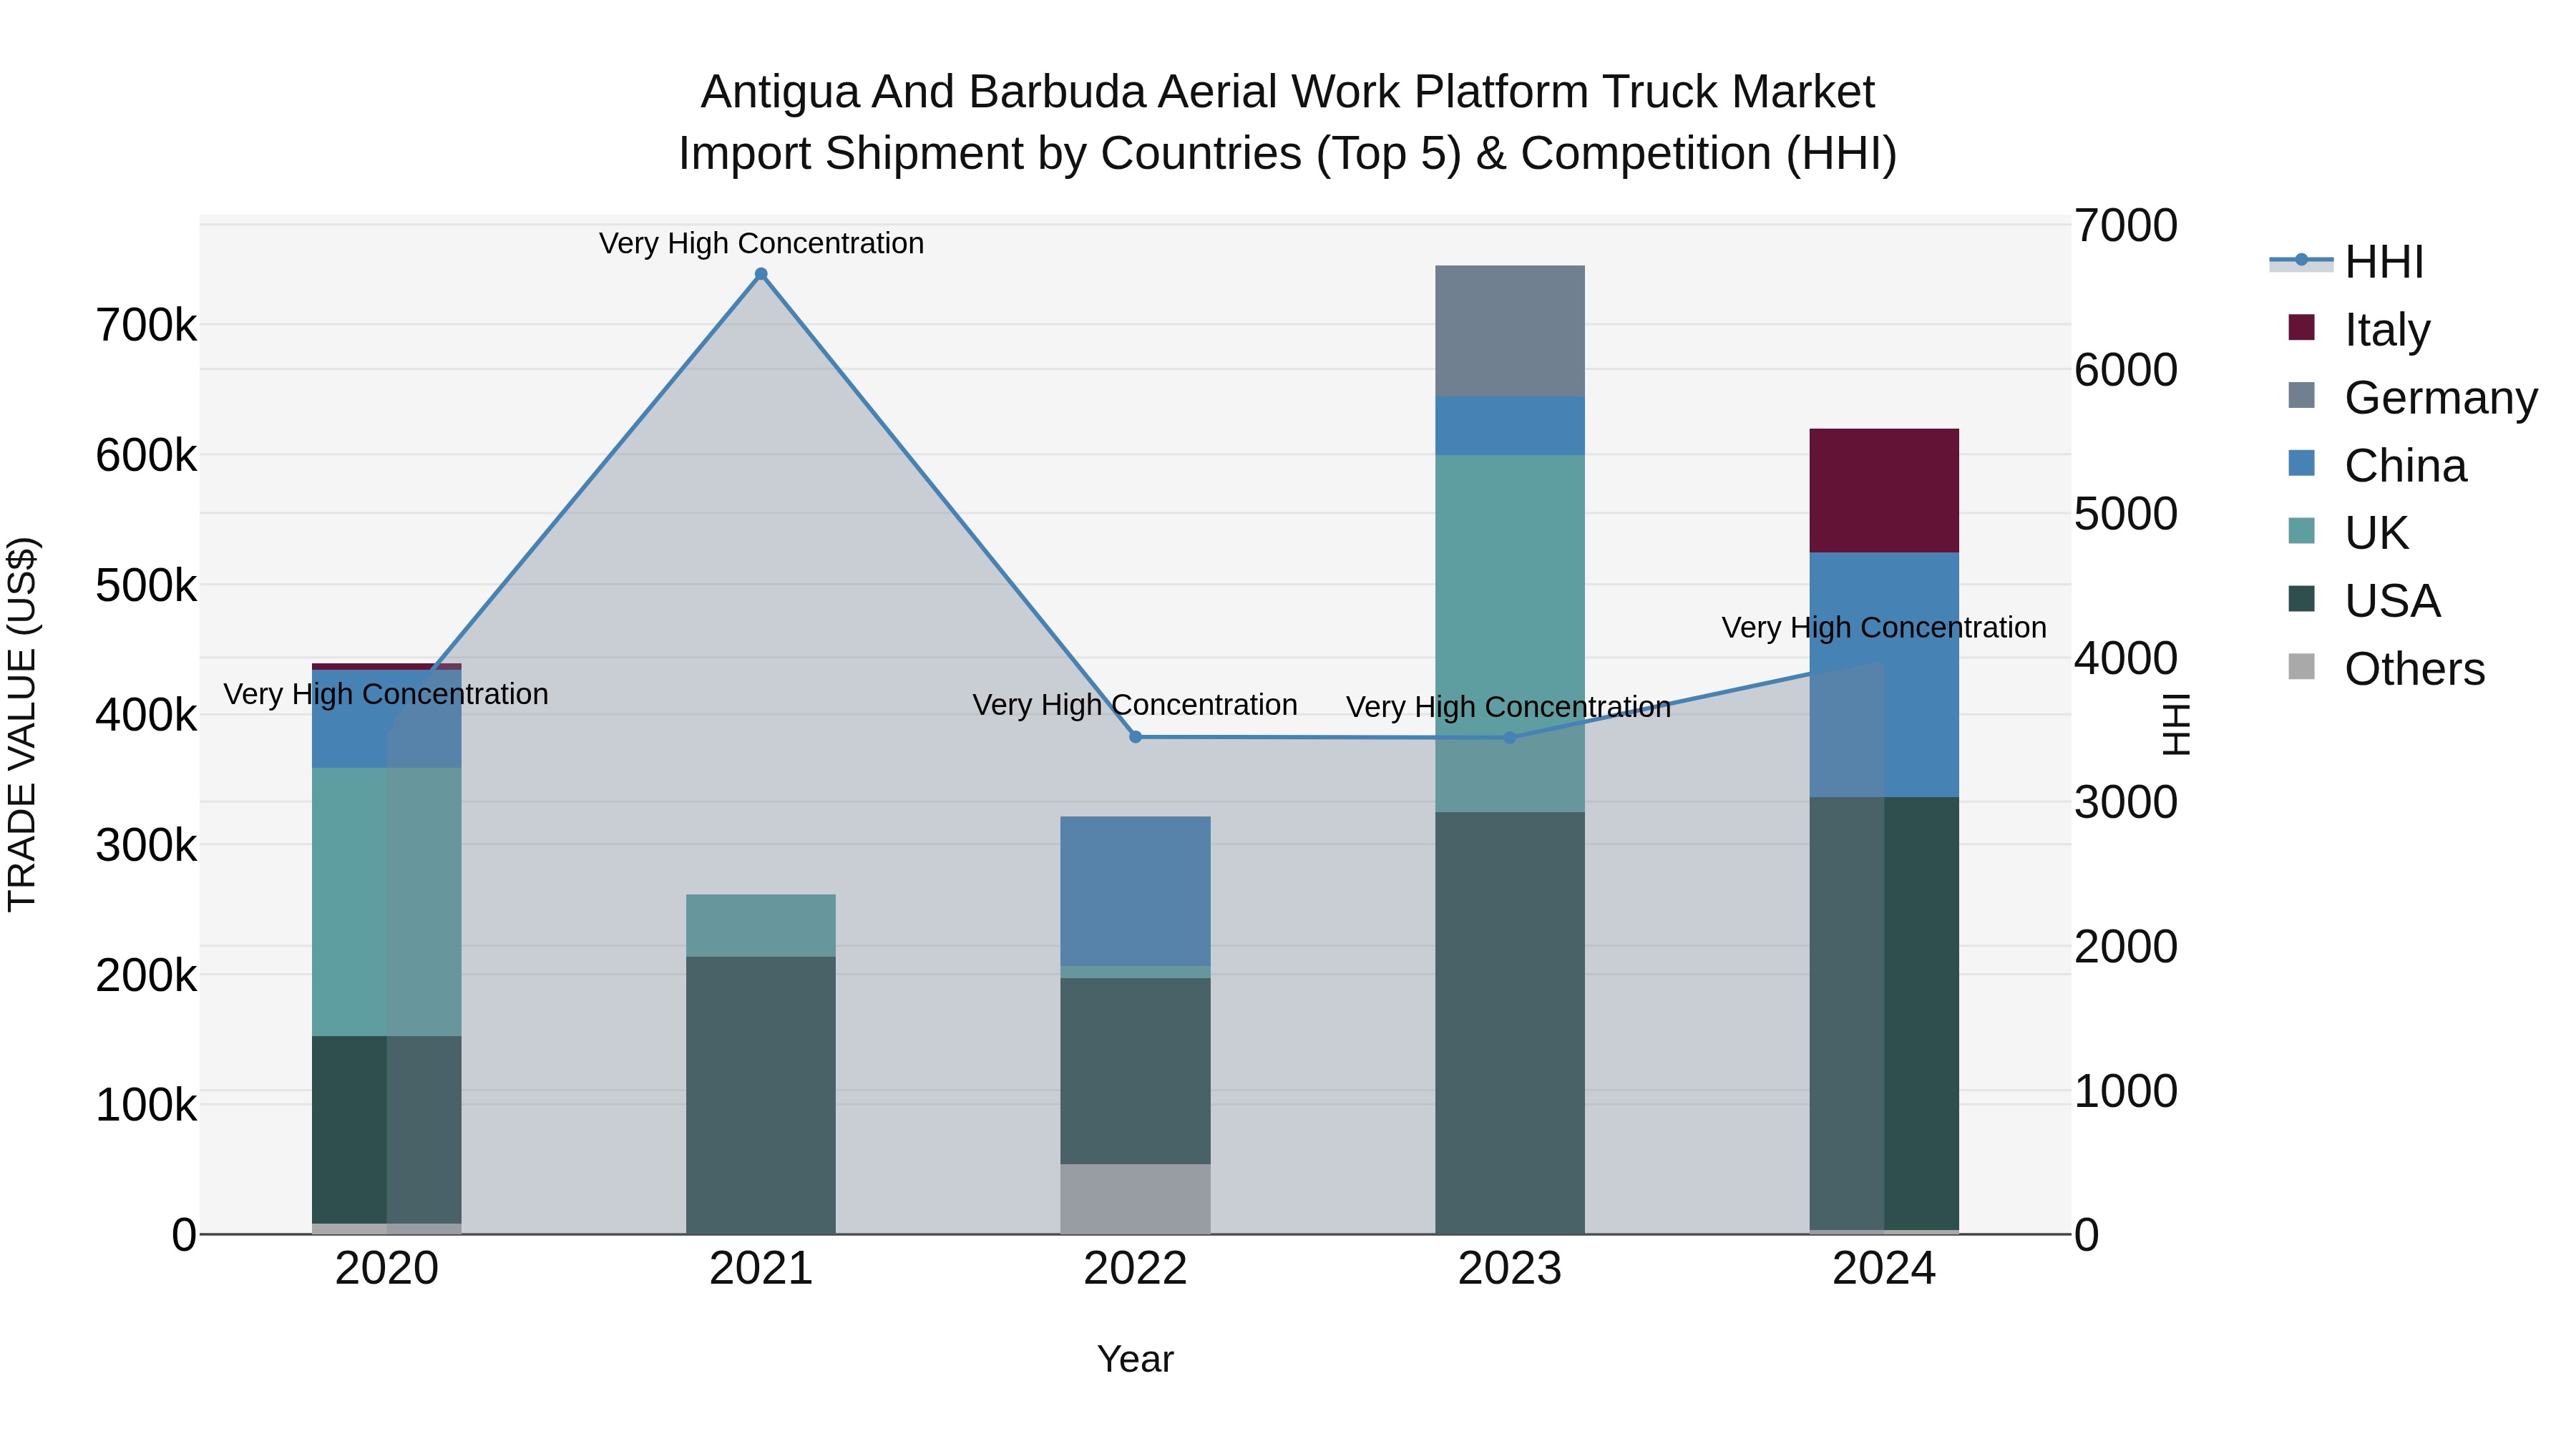This screenshot has width=2576, height=1449.
Task: Select the 2021 HHI peak data point
Action: pyautogui.click(x=761, y=274)
